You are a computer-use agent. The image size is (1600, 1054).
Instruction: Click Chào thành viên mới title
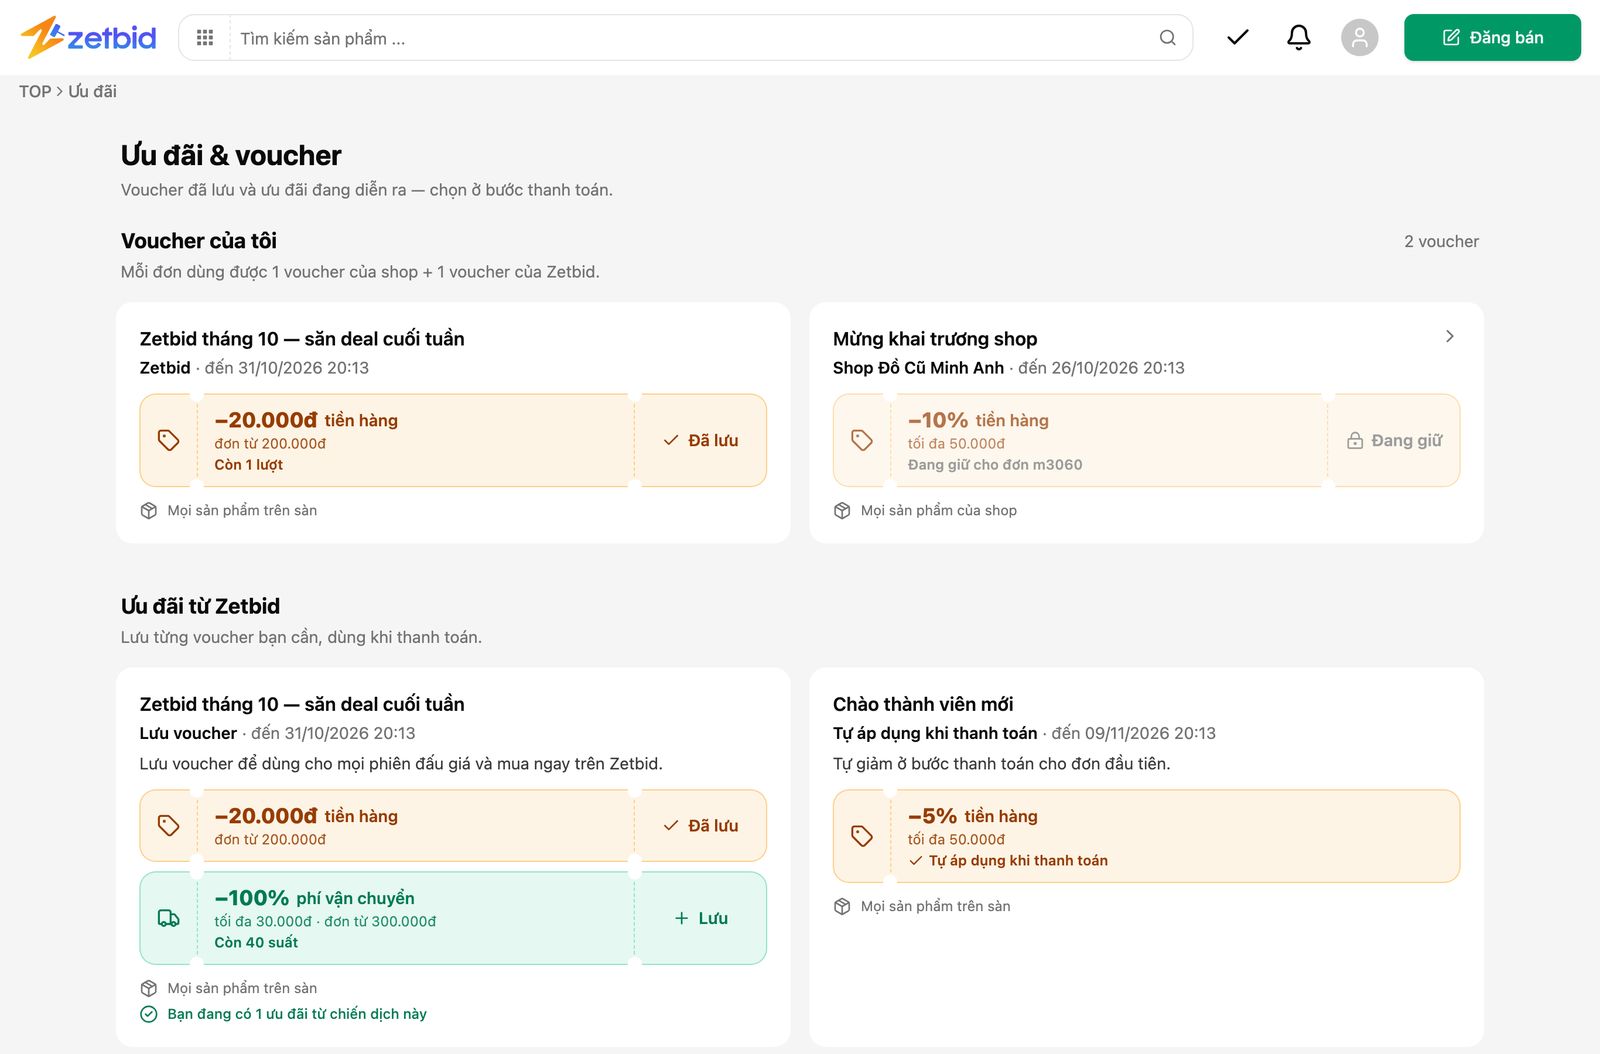(923, 704)
